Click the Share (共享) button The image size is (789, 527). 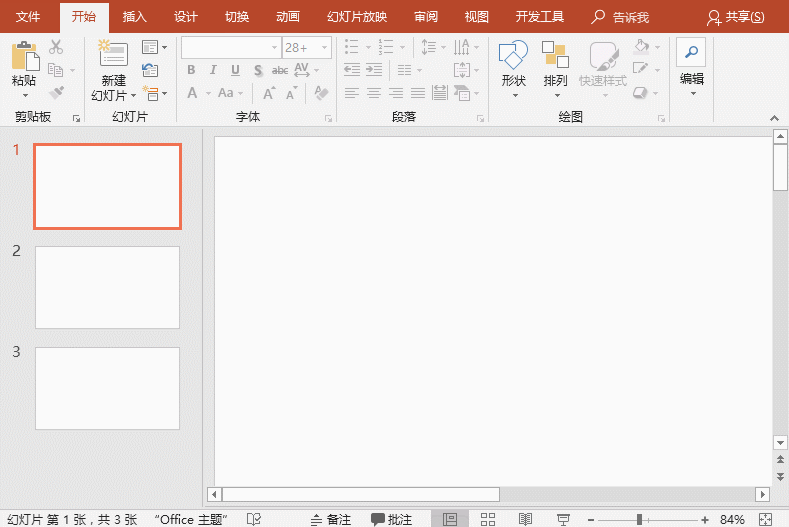pyautogui.click(x=735, y=17)
